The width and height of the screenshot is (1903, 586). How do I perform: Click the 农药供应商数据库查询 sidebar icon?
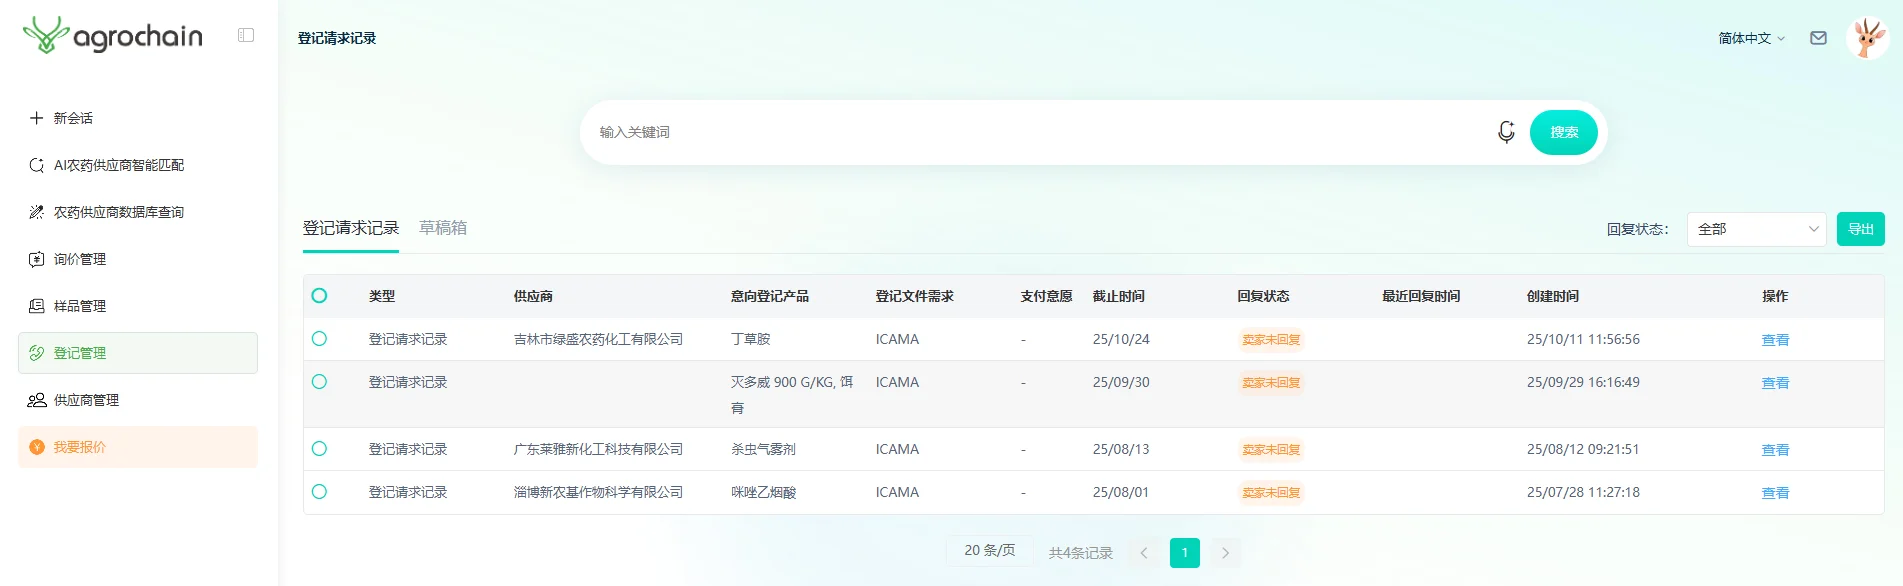point(36,212)
